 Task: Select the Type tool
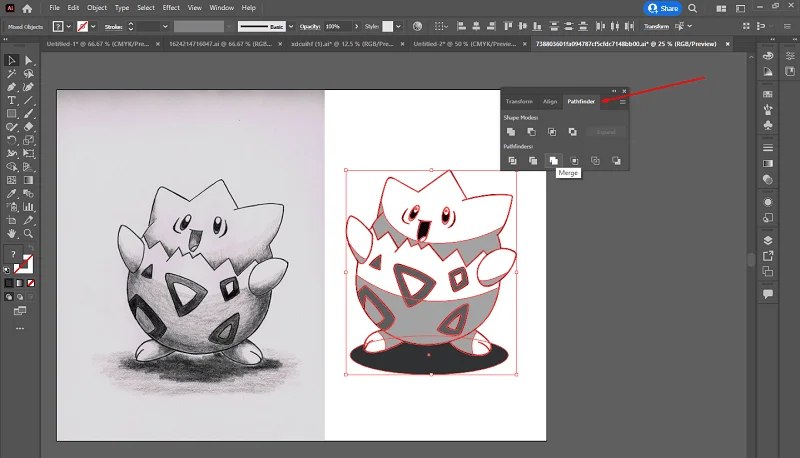(11, 100)
